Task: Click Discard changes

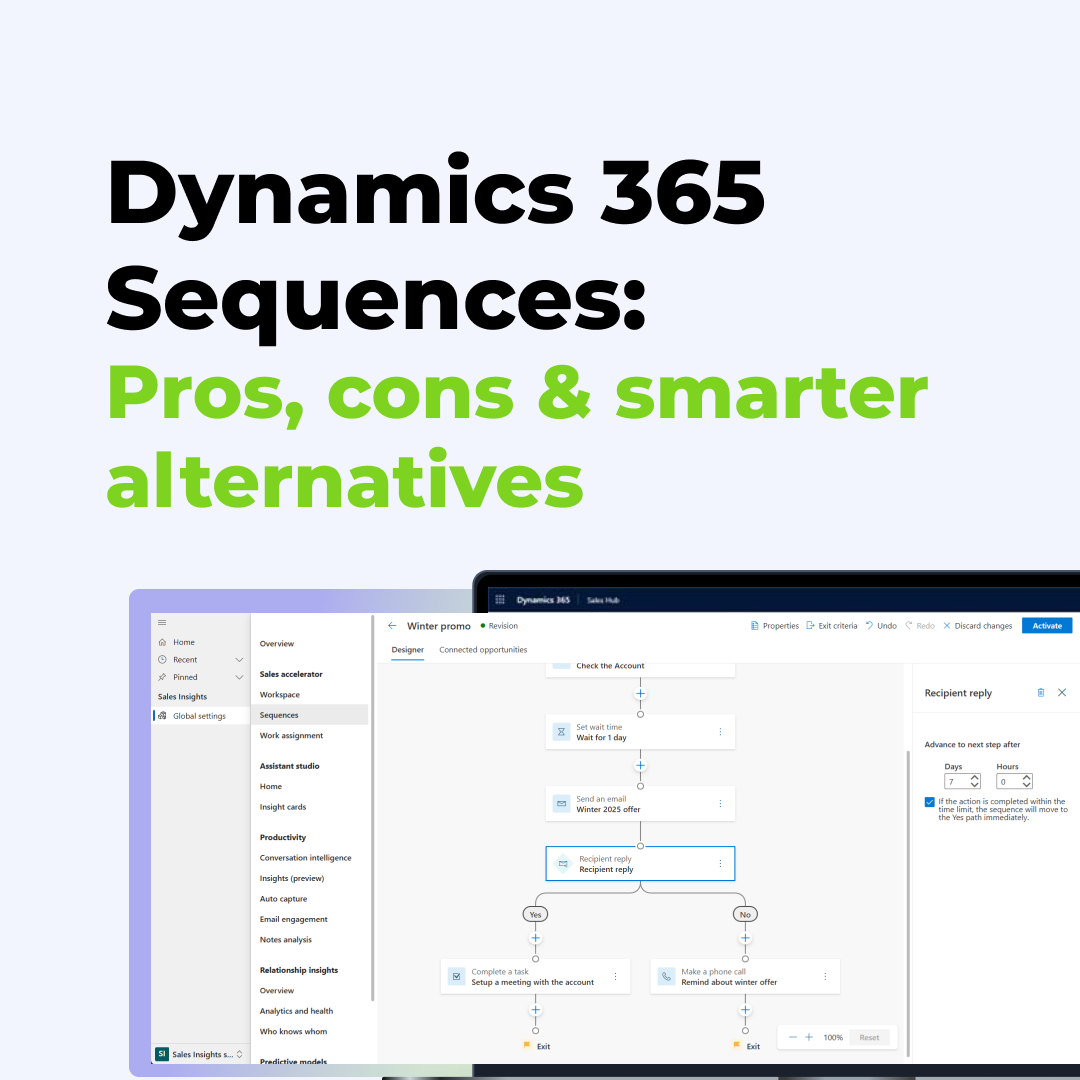Action: click(977, 626)
